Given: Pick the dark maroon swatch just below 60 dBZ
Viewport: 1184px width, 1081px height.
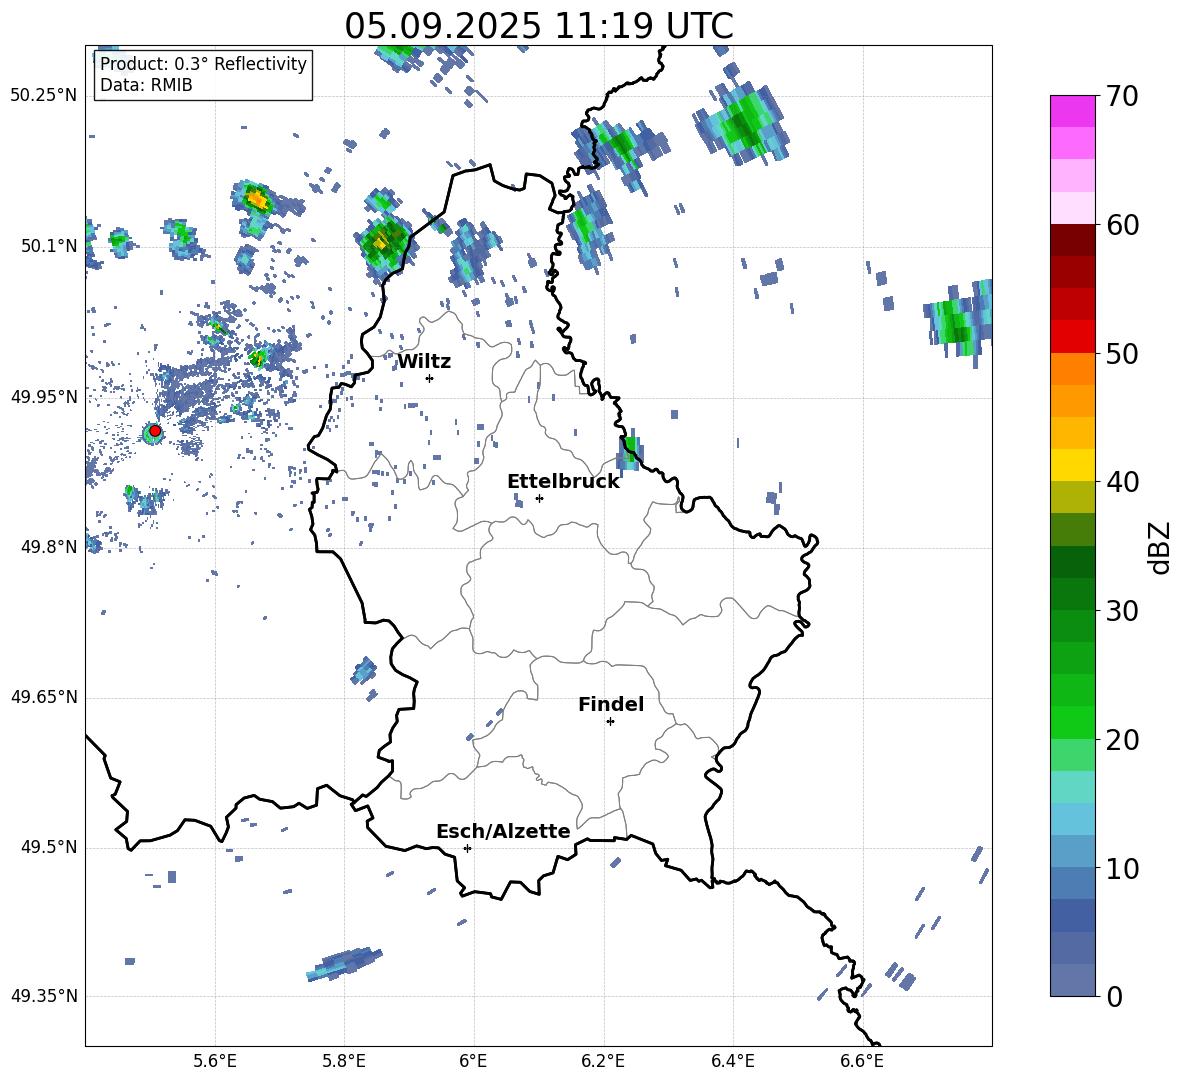Looking at the screenshot, I should click(1072, 240).
